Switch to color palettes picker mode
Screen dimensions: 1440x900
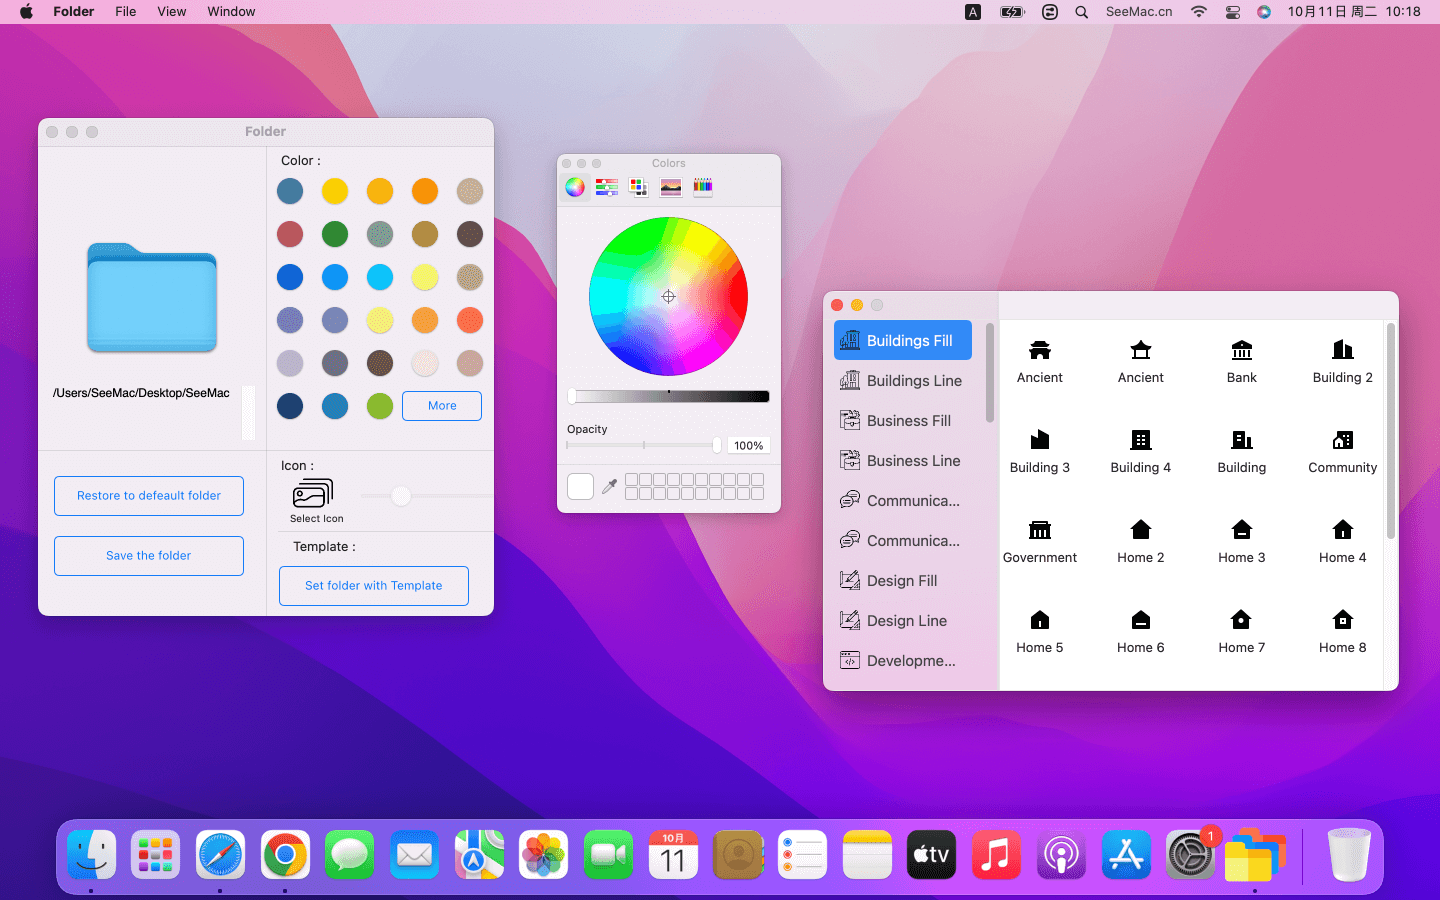click(x=639, y=187)
